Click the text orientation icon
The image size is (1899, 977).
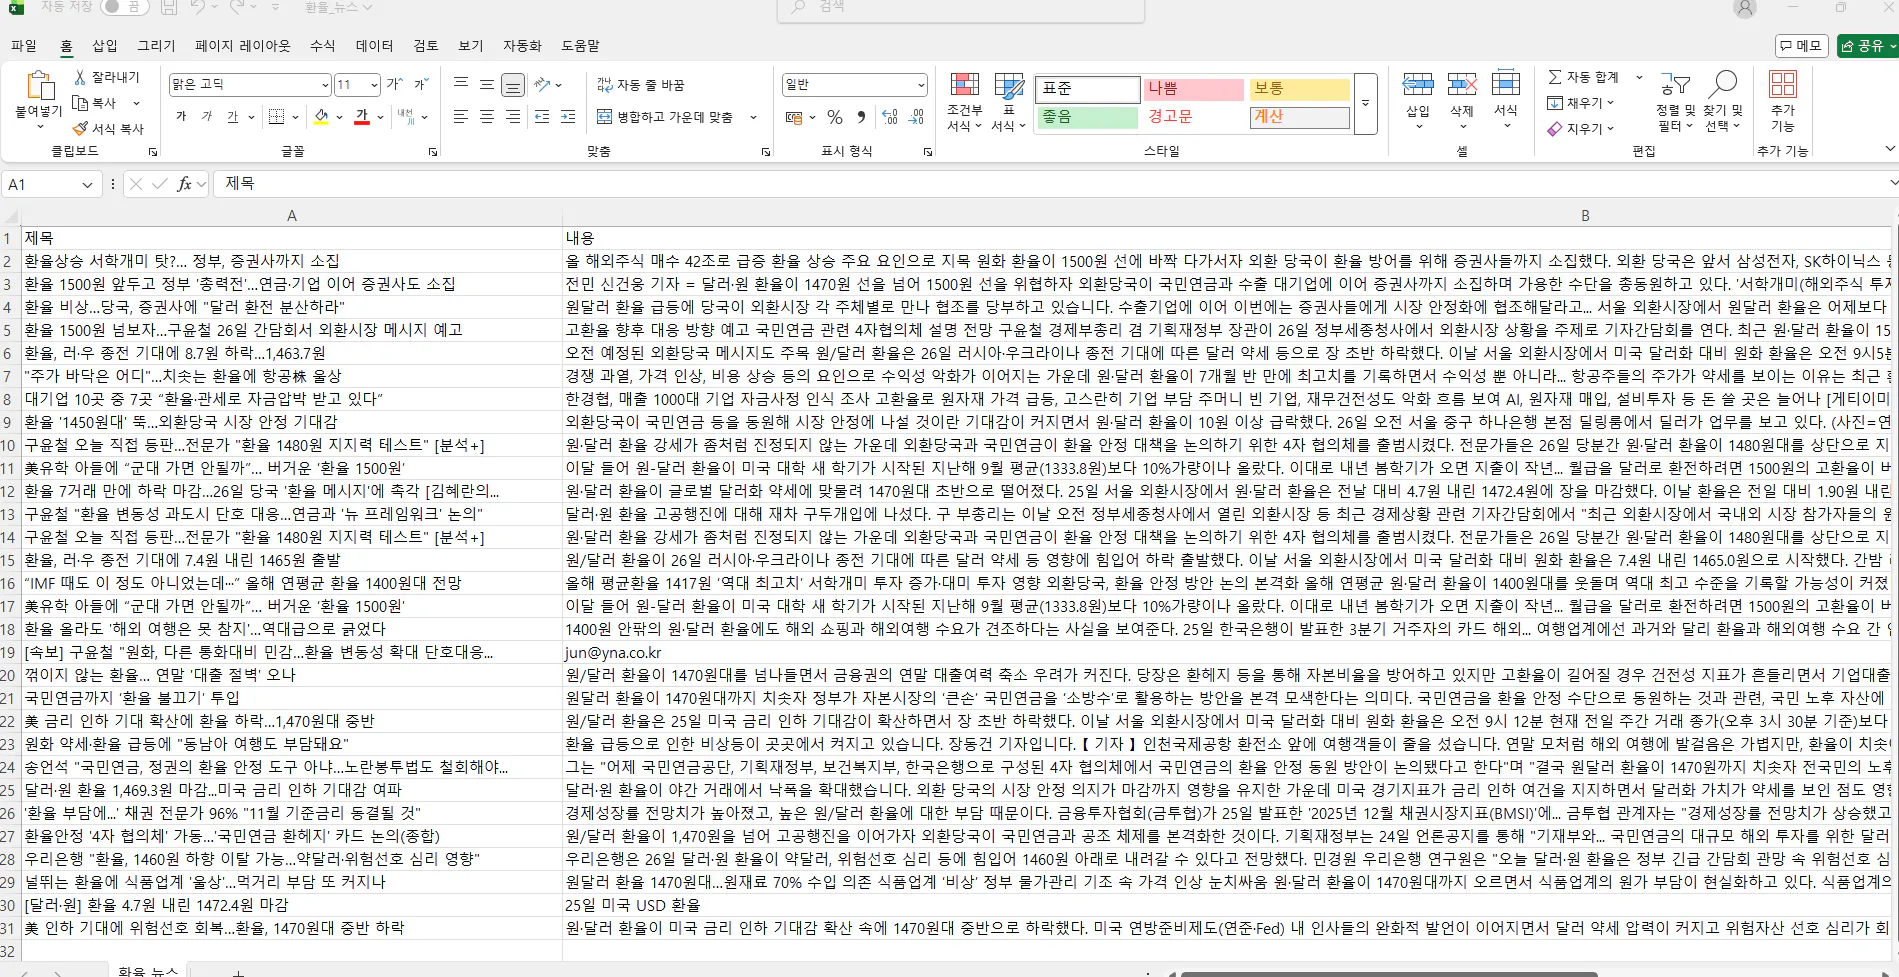click(x=543, y=84)
